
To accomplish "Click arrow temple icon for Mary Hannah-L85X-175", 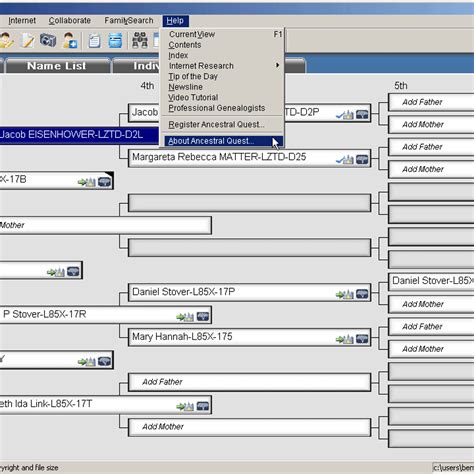I will tap(345, 340).
